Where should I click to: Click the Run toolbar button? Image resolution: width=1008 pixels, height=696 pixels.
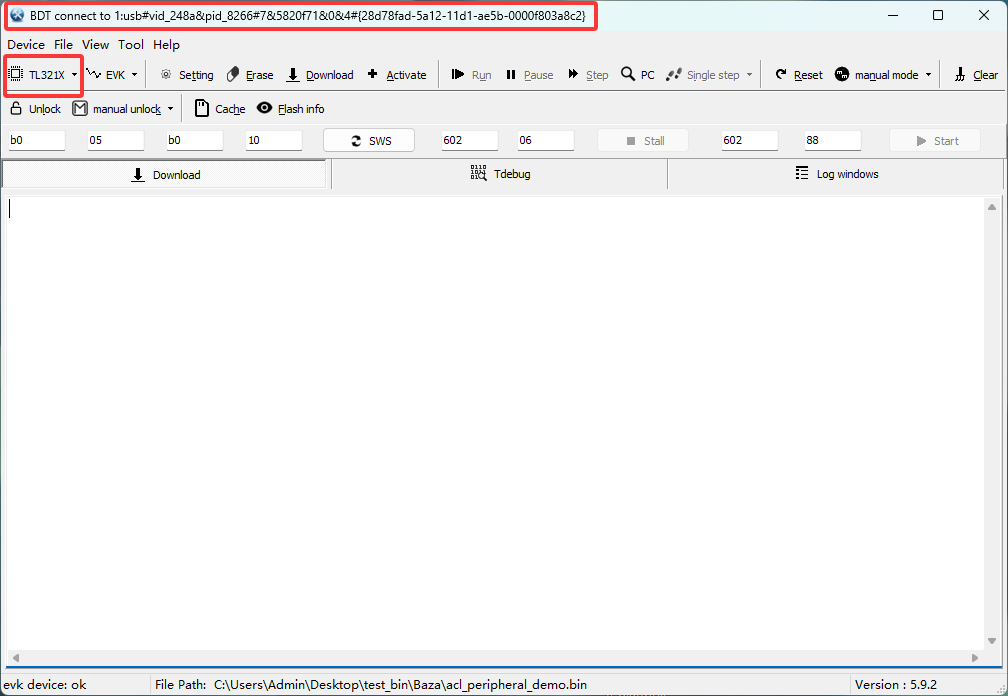471,75
